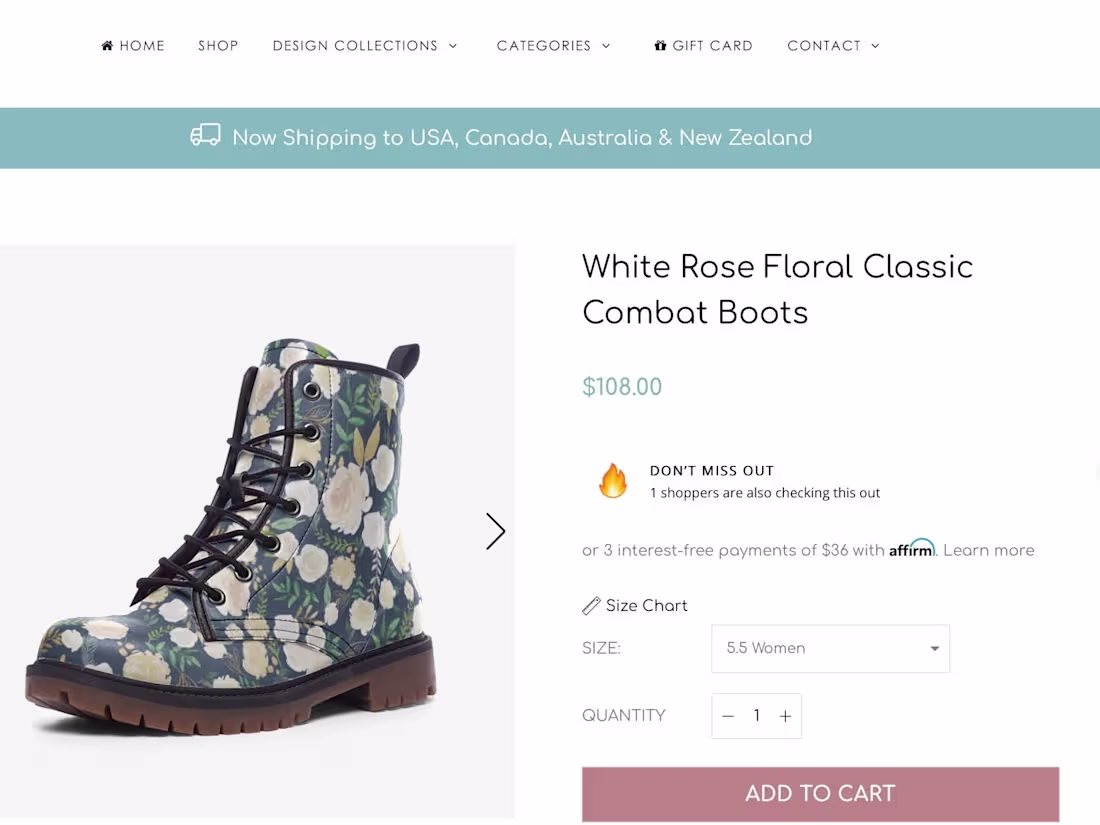Click the minus icon to decrease quantity

tap(728, 716)
